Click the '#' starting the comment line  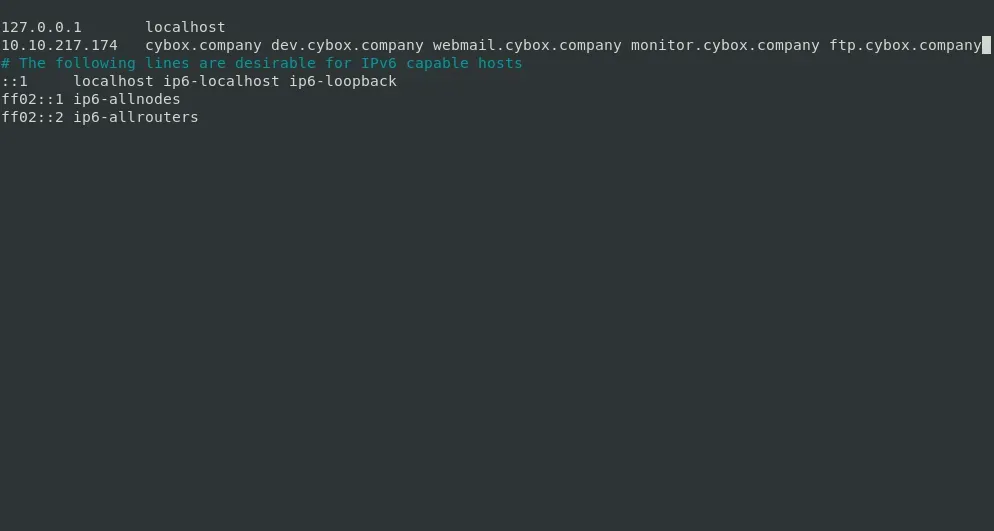pyautogui.click(x=5, y=63)
